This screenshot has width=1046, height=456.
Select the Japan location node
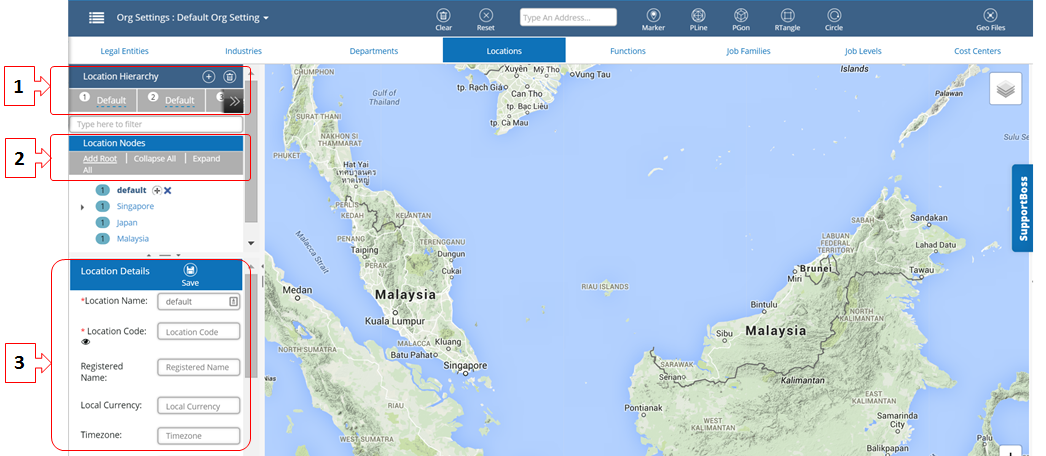click(x=127, y=222)
